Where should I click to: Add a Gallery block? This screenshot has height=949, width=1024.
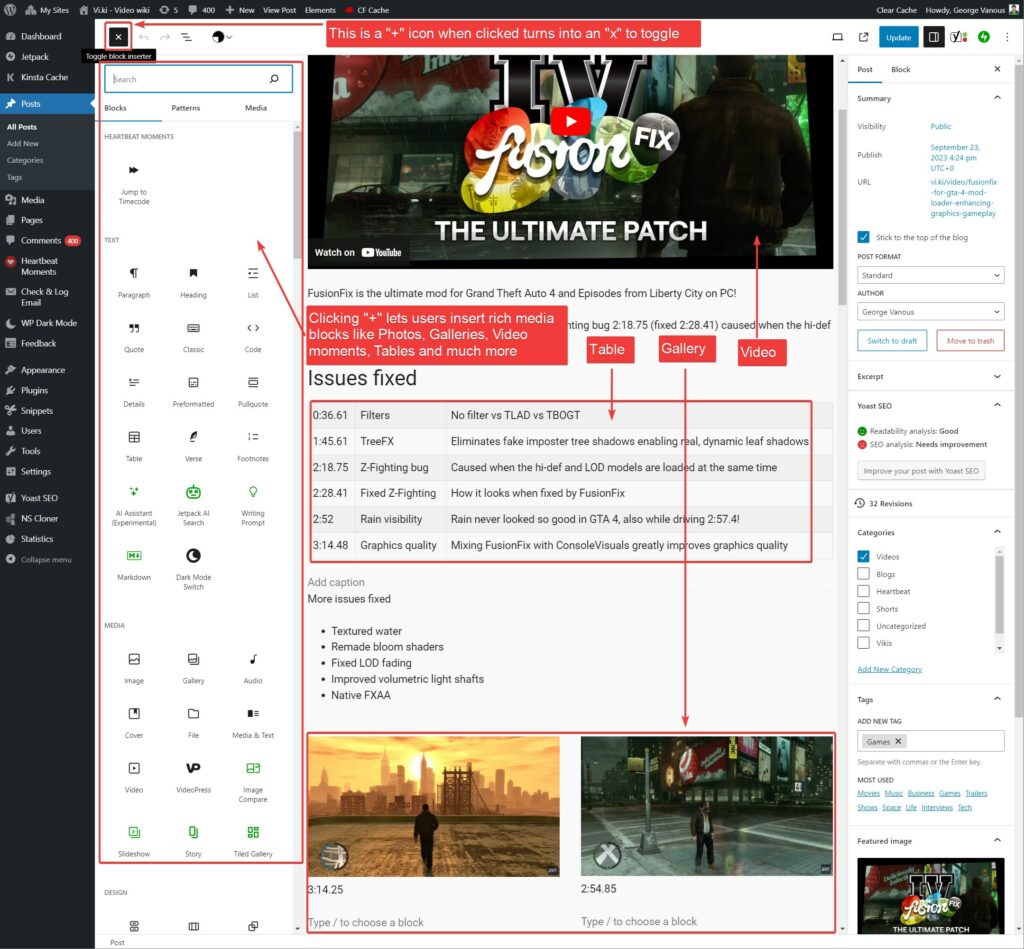pyautogui.click(x=193, y=668)
